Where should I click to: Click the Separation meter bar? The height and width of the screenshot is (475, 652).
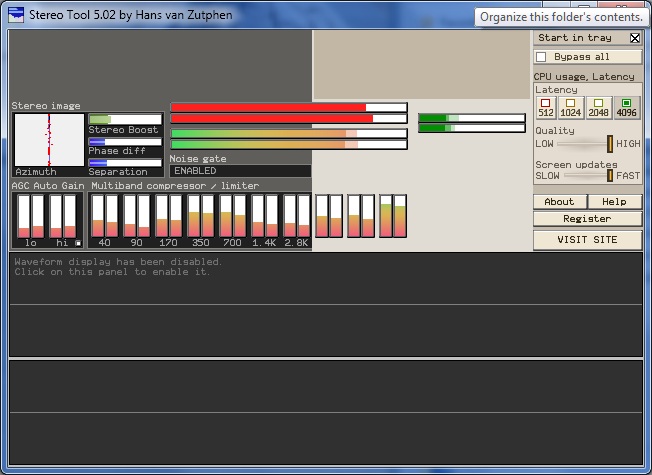coord(125,163)
